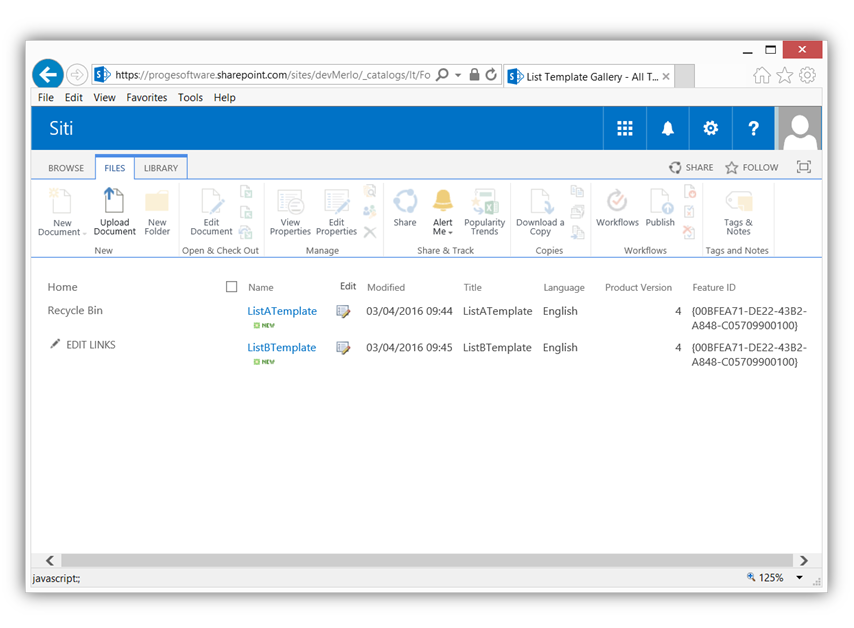Create a New Folder
The image size is (854, 628).
(157, 208)
